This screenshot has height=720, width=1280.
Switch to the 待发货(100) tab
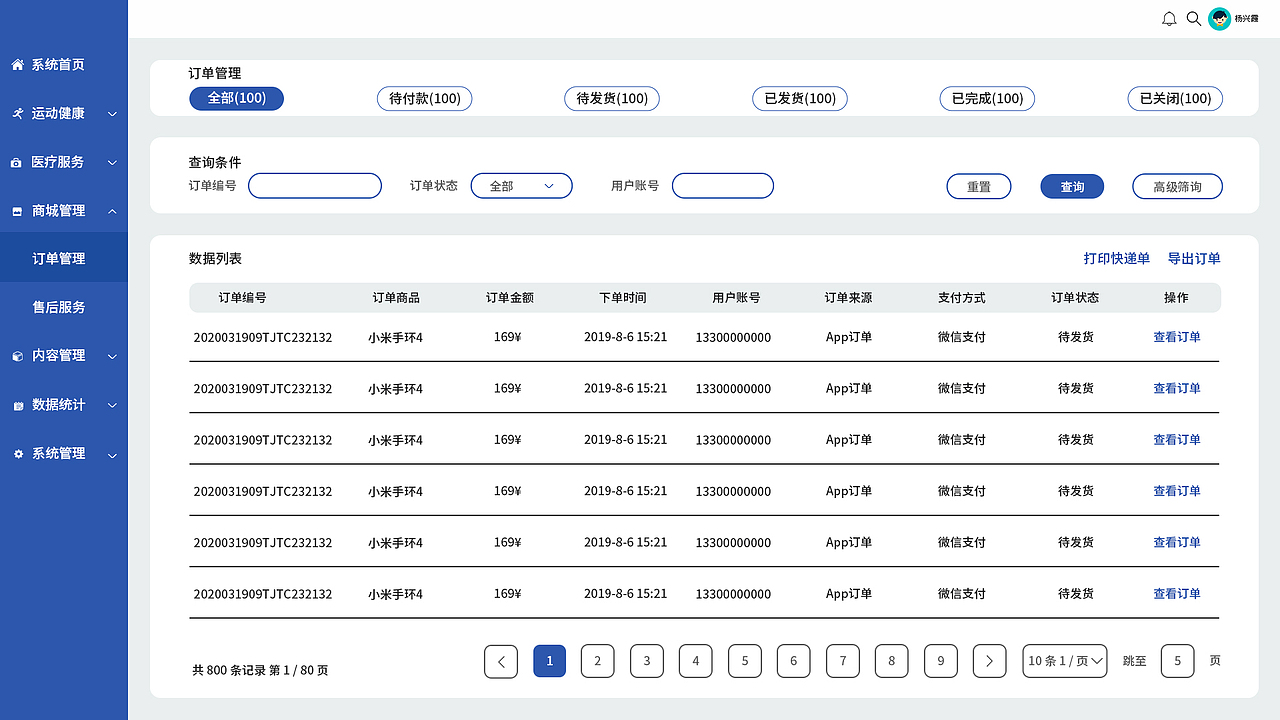tap(611, 98)
